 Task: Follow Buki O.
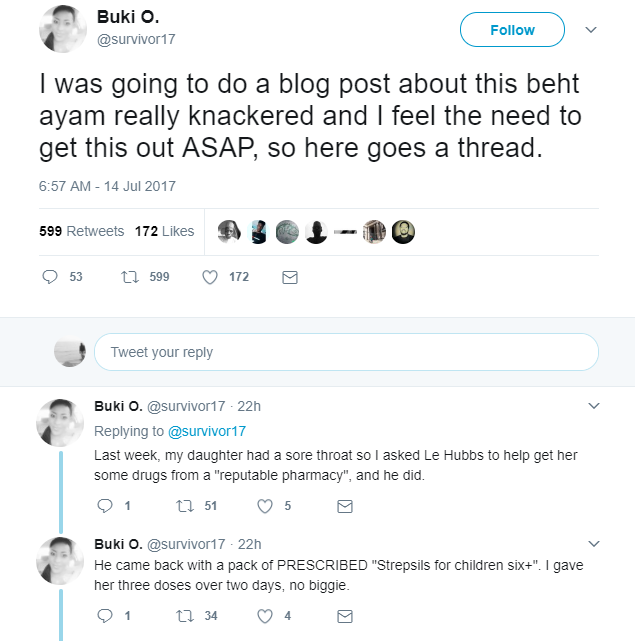pyautogui.click(x=512, y=29)
